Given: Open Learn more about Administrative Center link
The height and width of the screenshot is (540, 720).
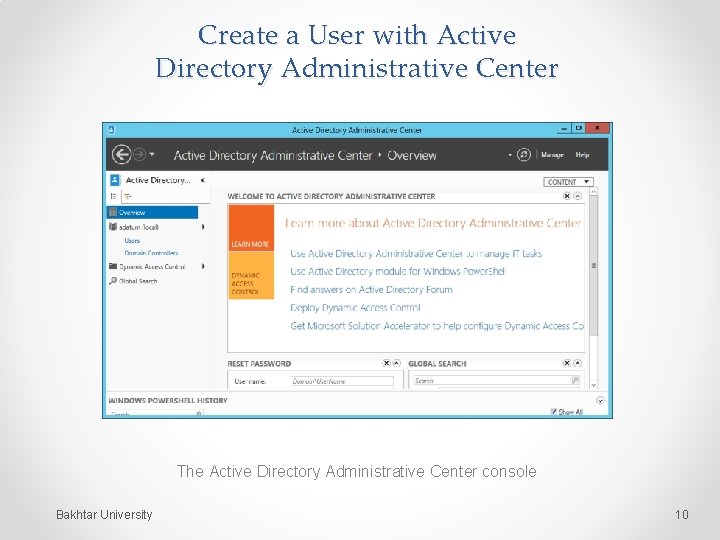Looking at the screenshot, I should coord(433,223).
